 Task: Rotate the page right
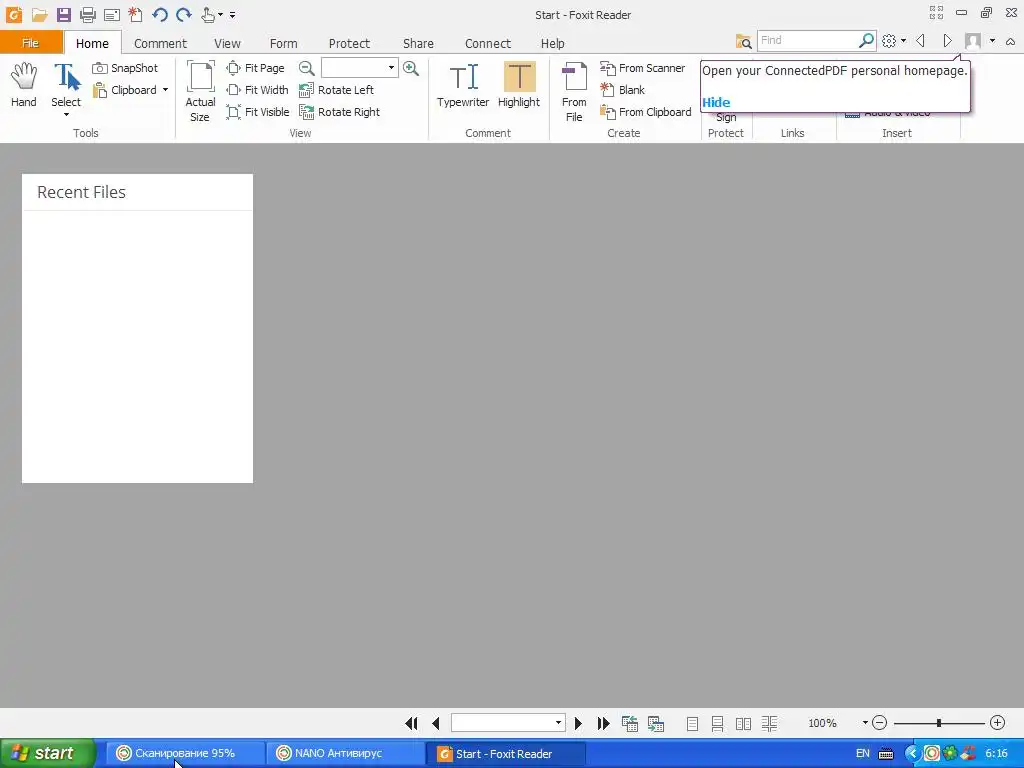point(340,112)
